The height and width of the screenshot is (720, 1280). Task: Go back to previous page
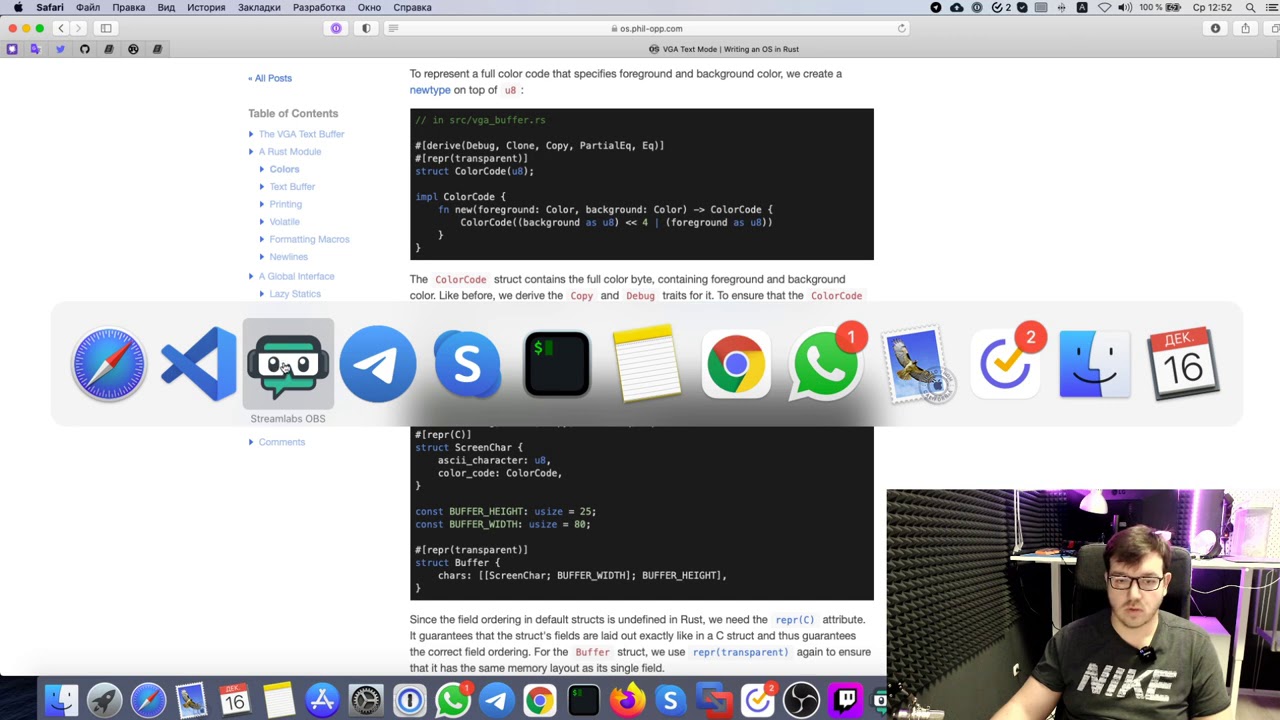(61, 28)
